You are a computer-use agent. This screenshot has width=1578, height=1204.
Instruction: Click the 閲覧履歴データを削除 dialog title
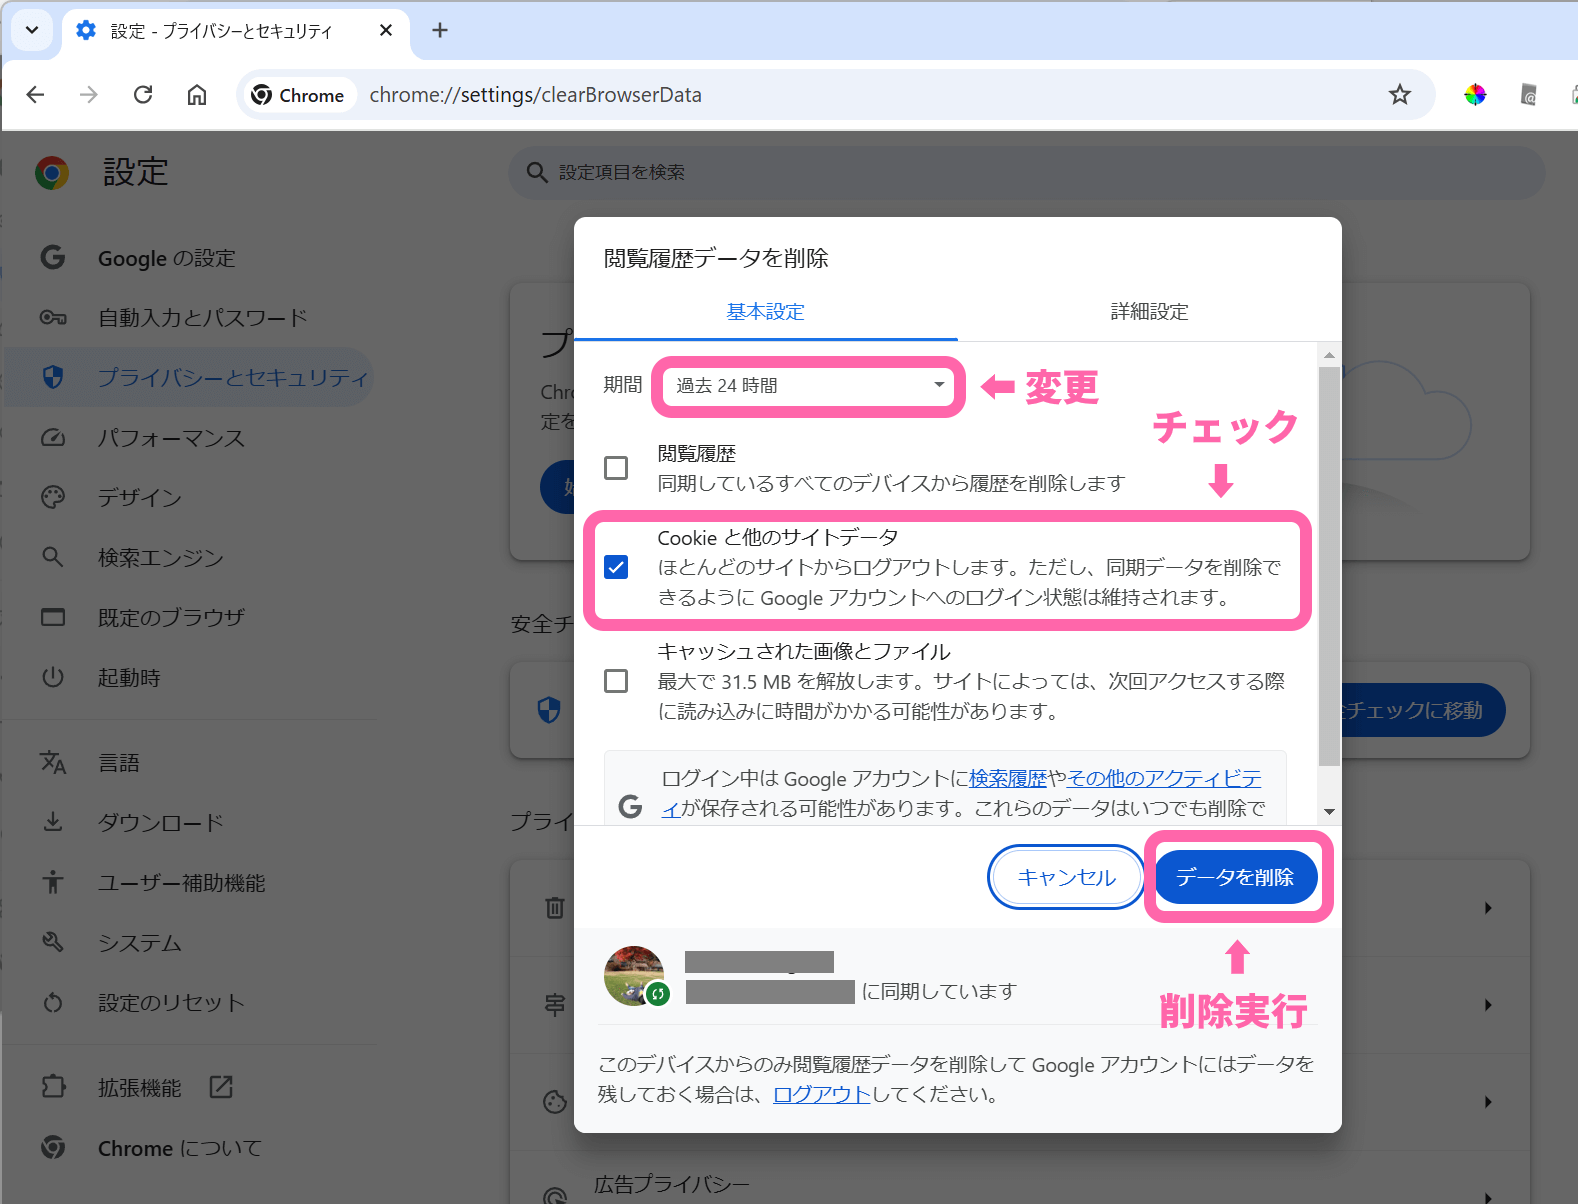tap(716, 258)
